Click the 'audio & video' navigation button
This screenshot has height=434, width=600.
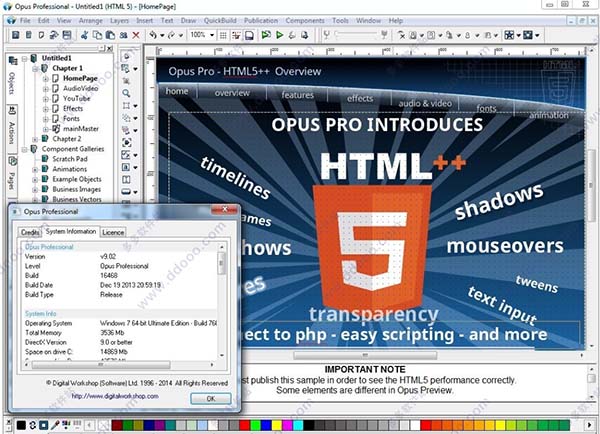click(425, 103)
